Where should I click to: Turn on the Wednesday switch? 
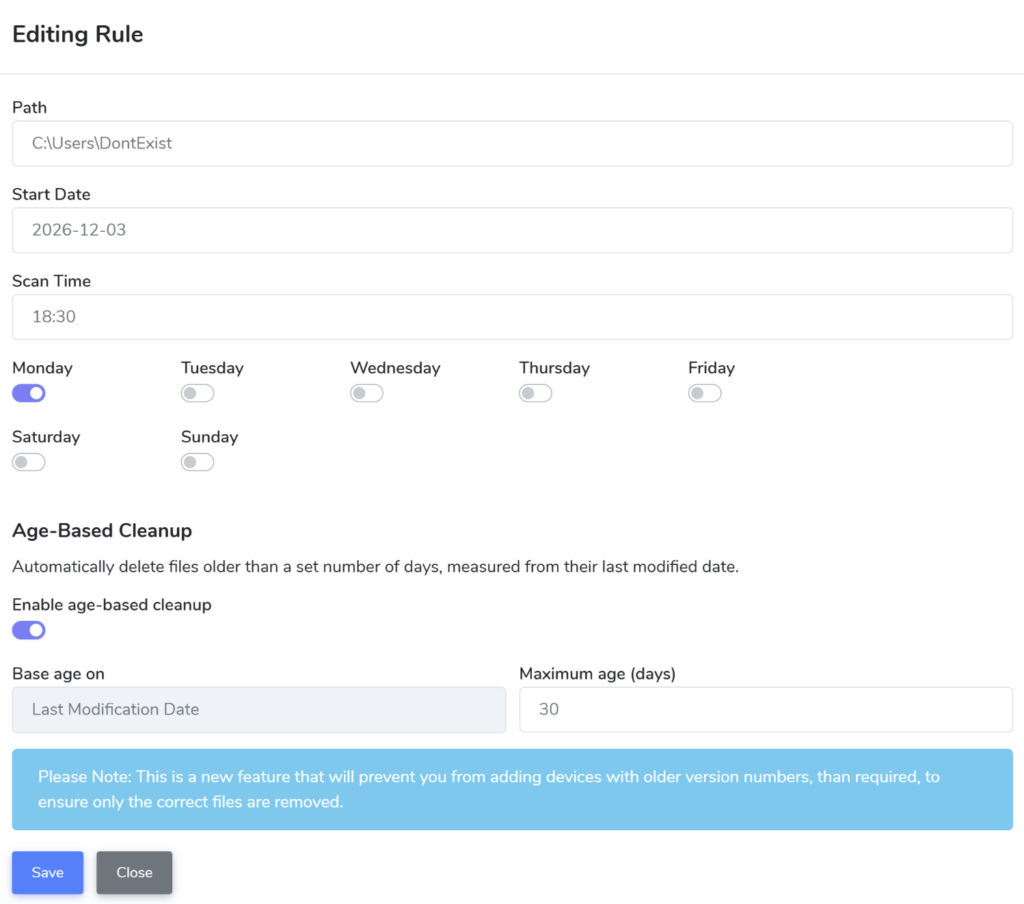[x=366, y=393]
